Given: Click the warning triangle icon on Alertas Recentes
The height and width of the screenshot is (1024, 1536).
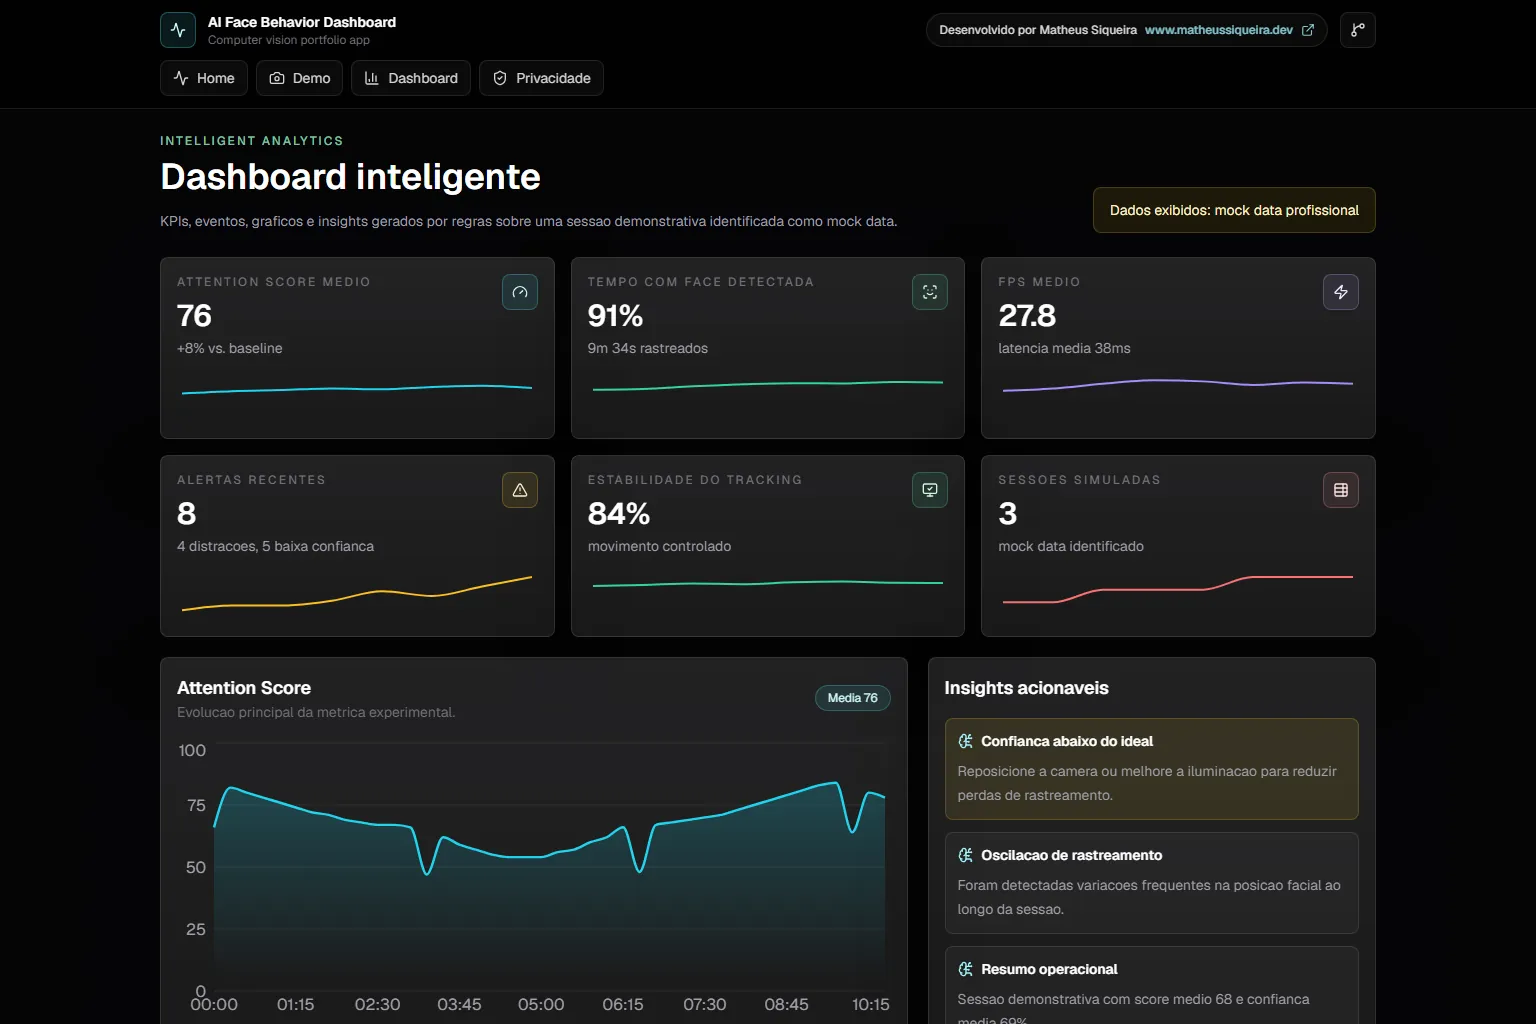Looking at the screenshot, I should pyautogui.click(x=520, y=490).
